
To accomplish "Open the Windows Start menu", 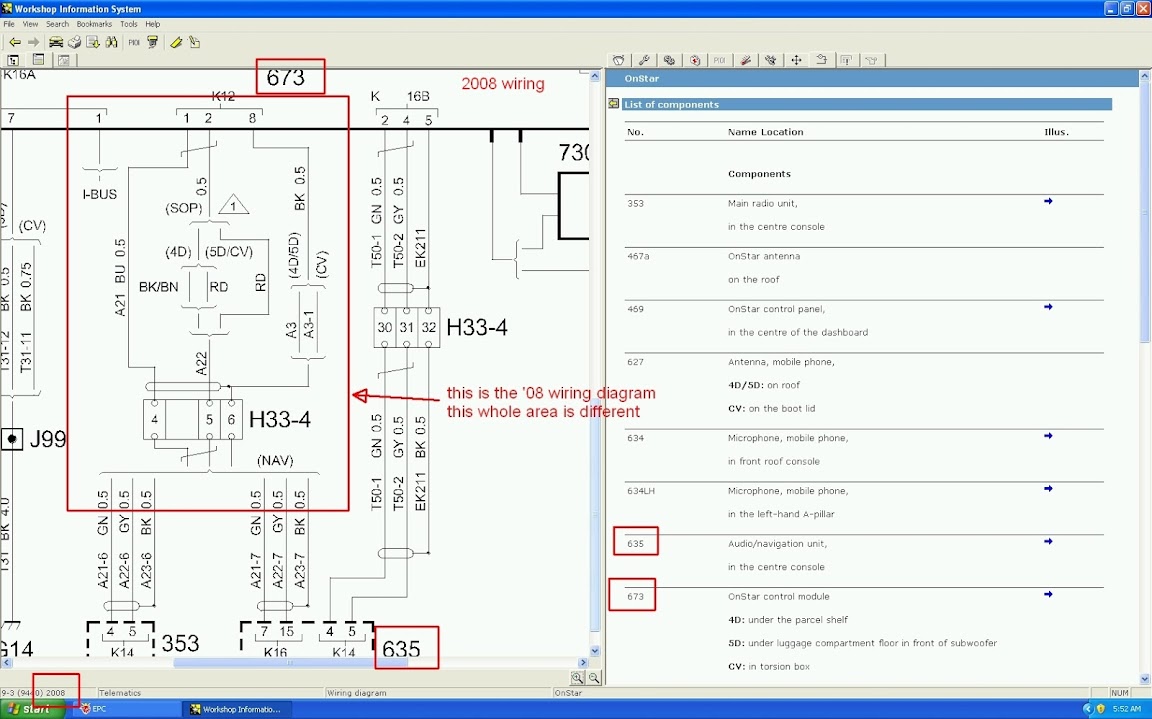I will point(33,709).
